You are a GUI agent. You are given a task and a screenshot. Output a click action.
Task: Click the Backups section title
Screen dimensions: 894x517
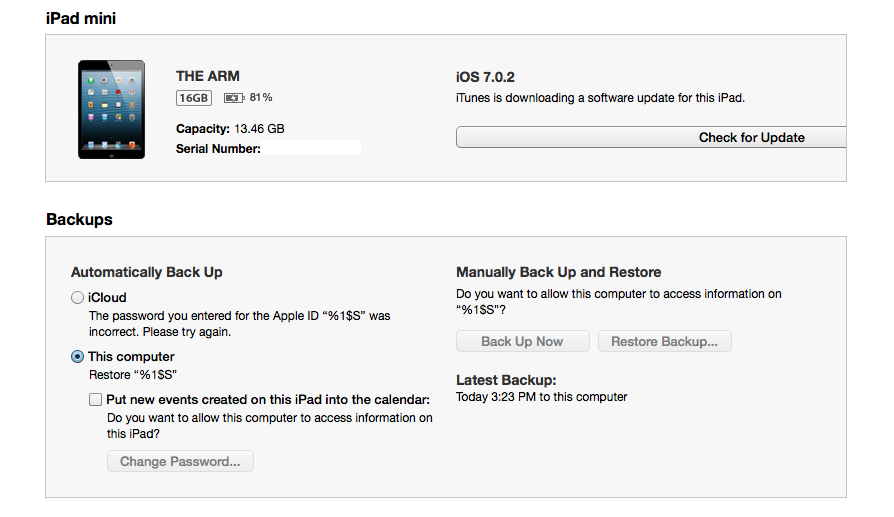(x=79, y=219)
